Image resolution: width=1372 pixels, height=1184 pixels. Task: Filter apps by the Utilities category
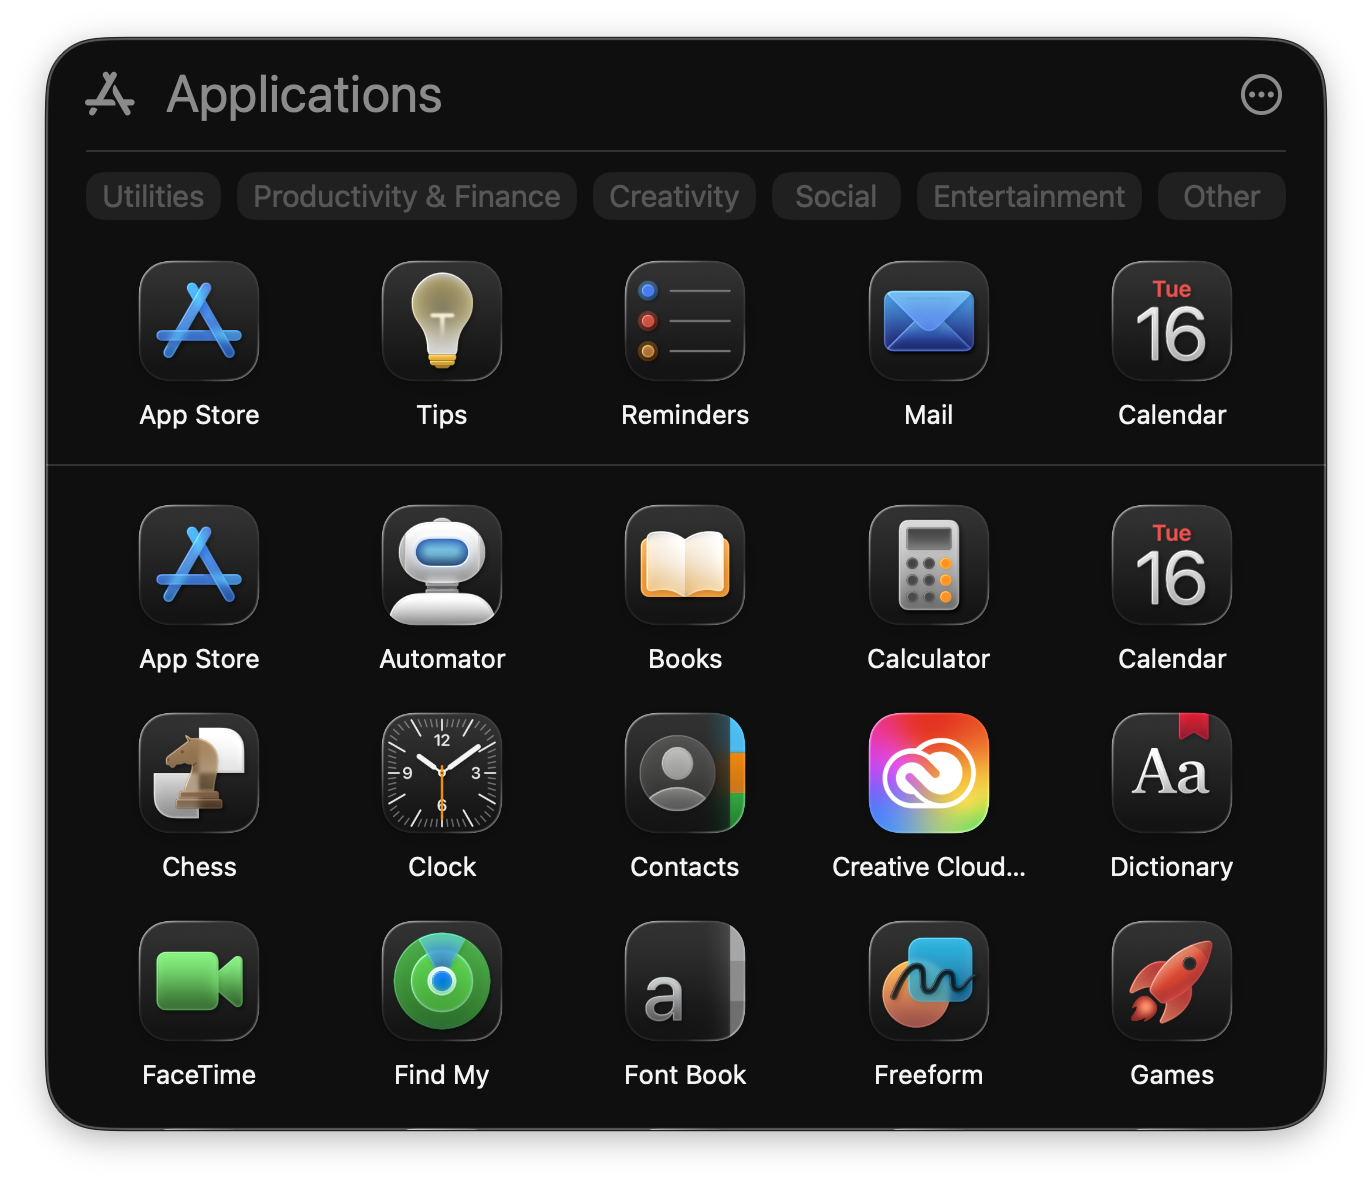[x=153, y=196]
